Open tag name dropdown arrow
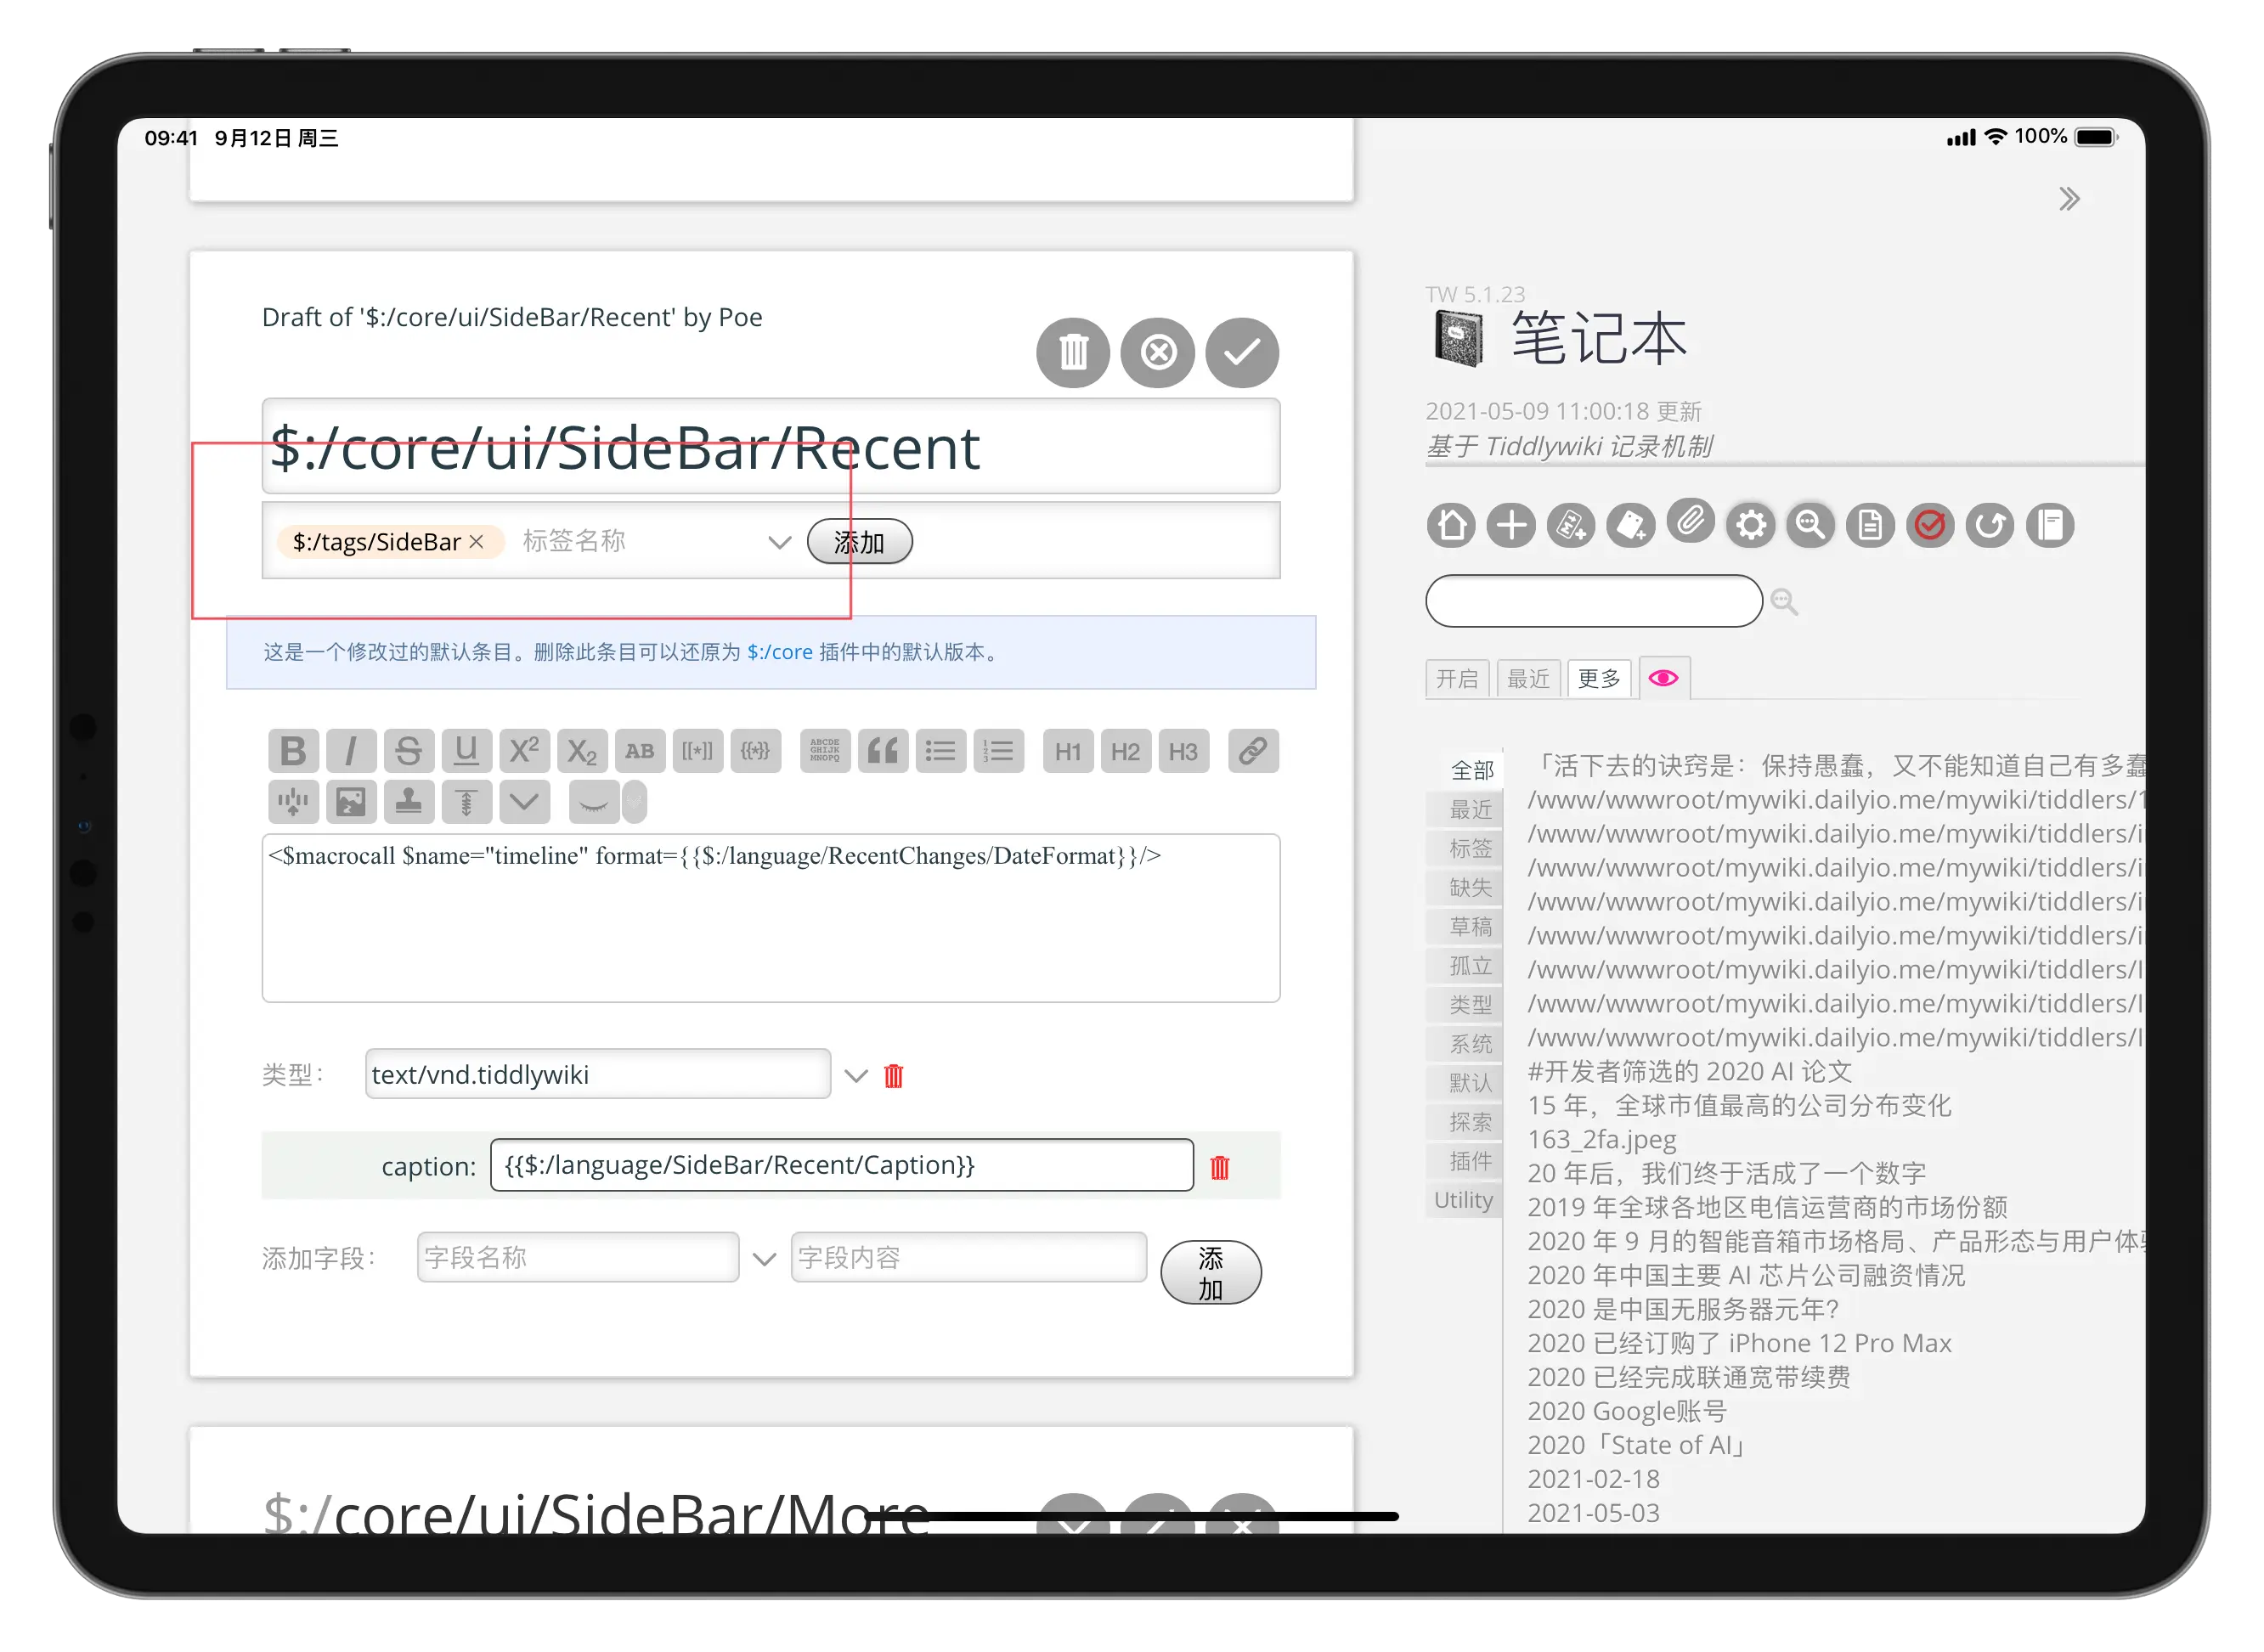Viewport: 2264px width, 1652px height. point(779,543)
